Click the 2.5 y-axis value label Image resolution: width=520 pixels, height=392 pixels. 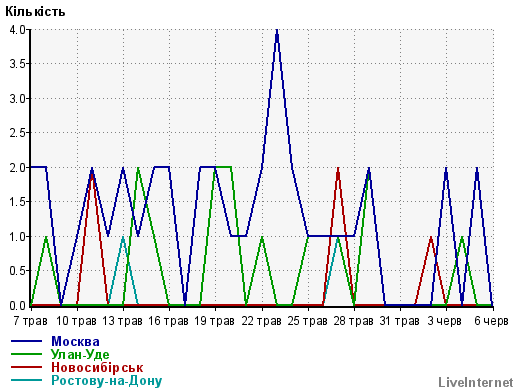point(17,133)
